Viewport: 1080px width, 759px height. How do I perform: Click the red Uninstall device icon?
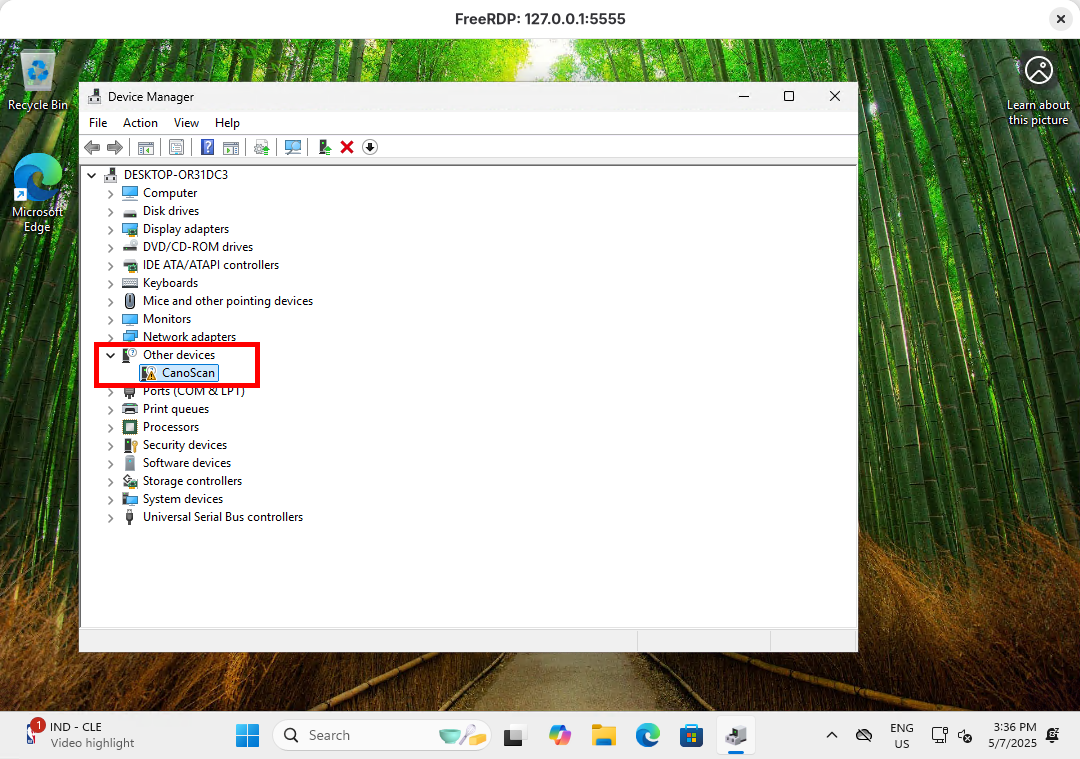point(346,147)
